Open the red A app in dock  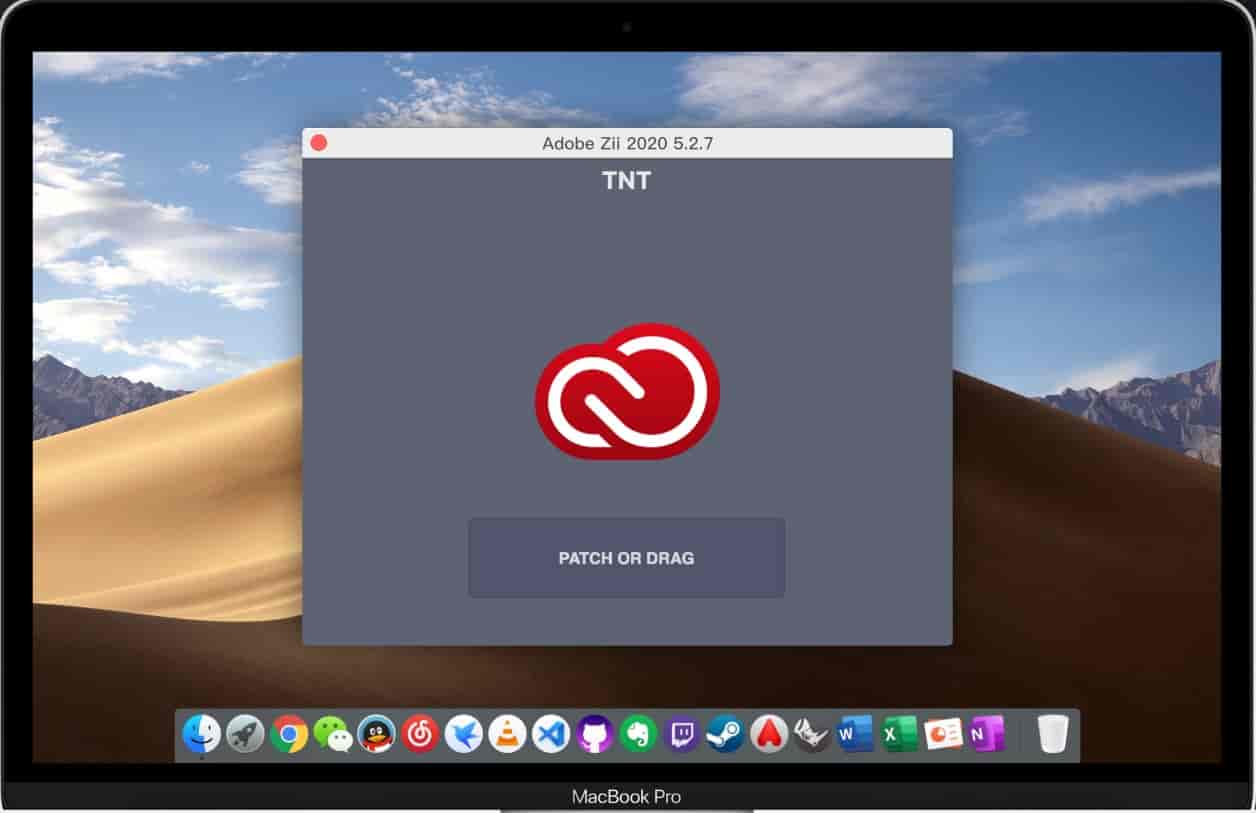pyautogui.click(x=769, y=734)
